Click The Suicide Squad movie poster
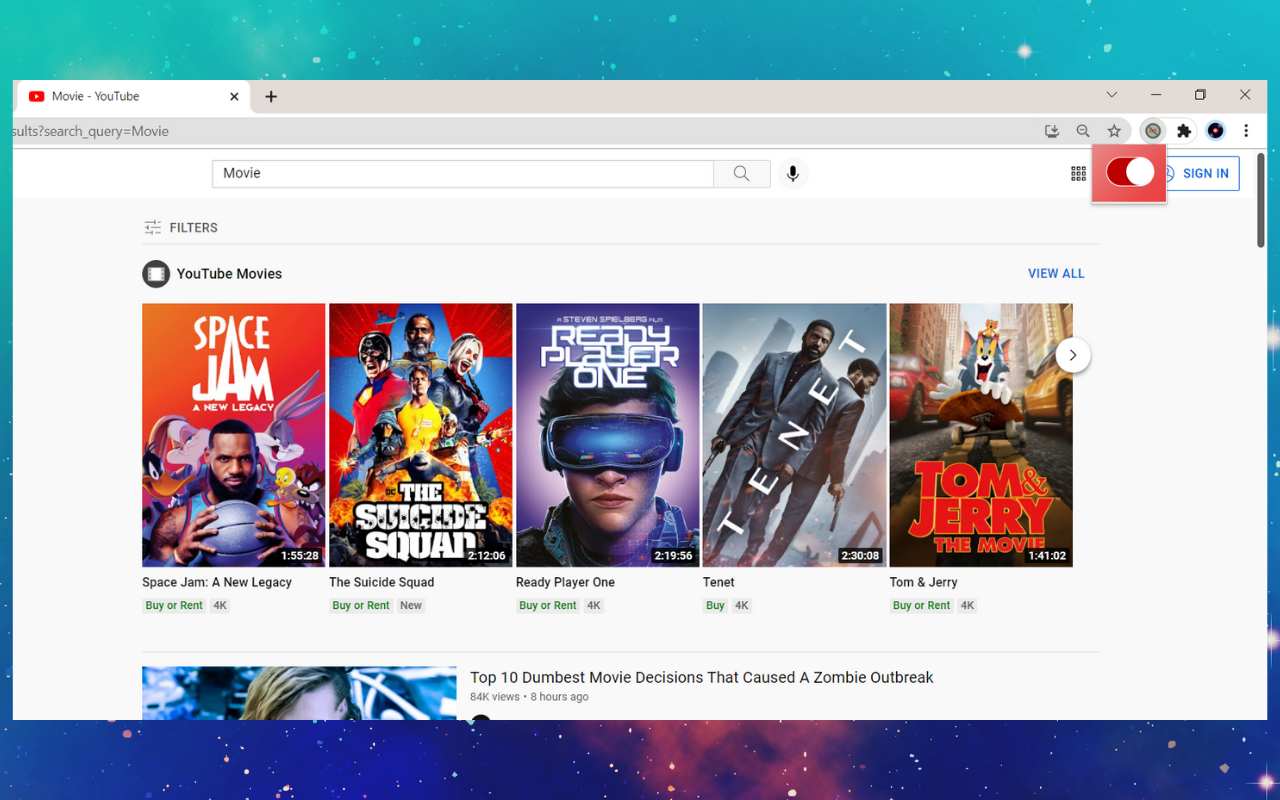The width and height of the screenshot is (1280, 800). (x=421, y=436)
